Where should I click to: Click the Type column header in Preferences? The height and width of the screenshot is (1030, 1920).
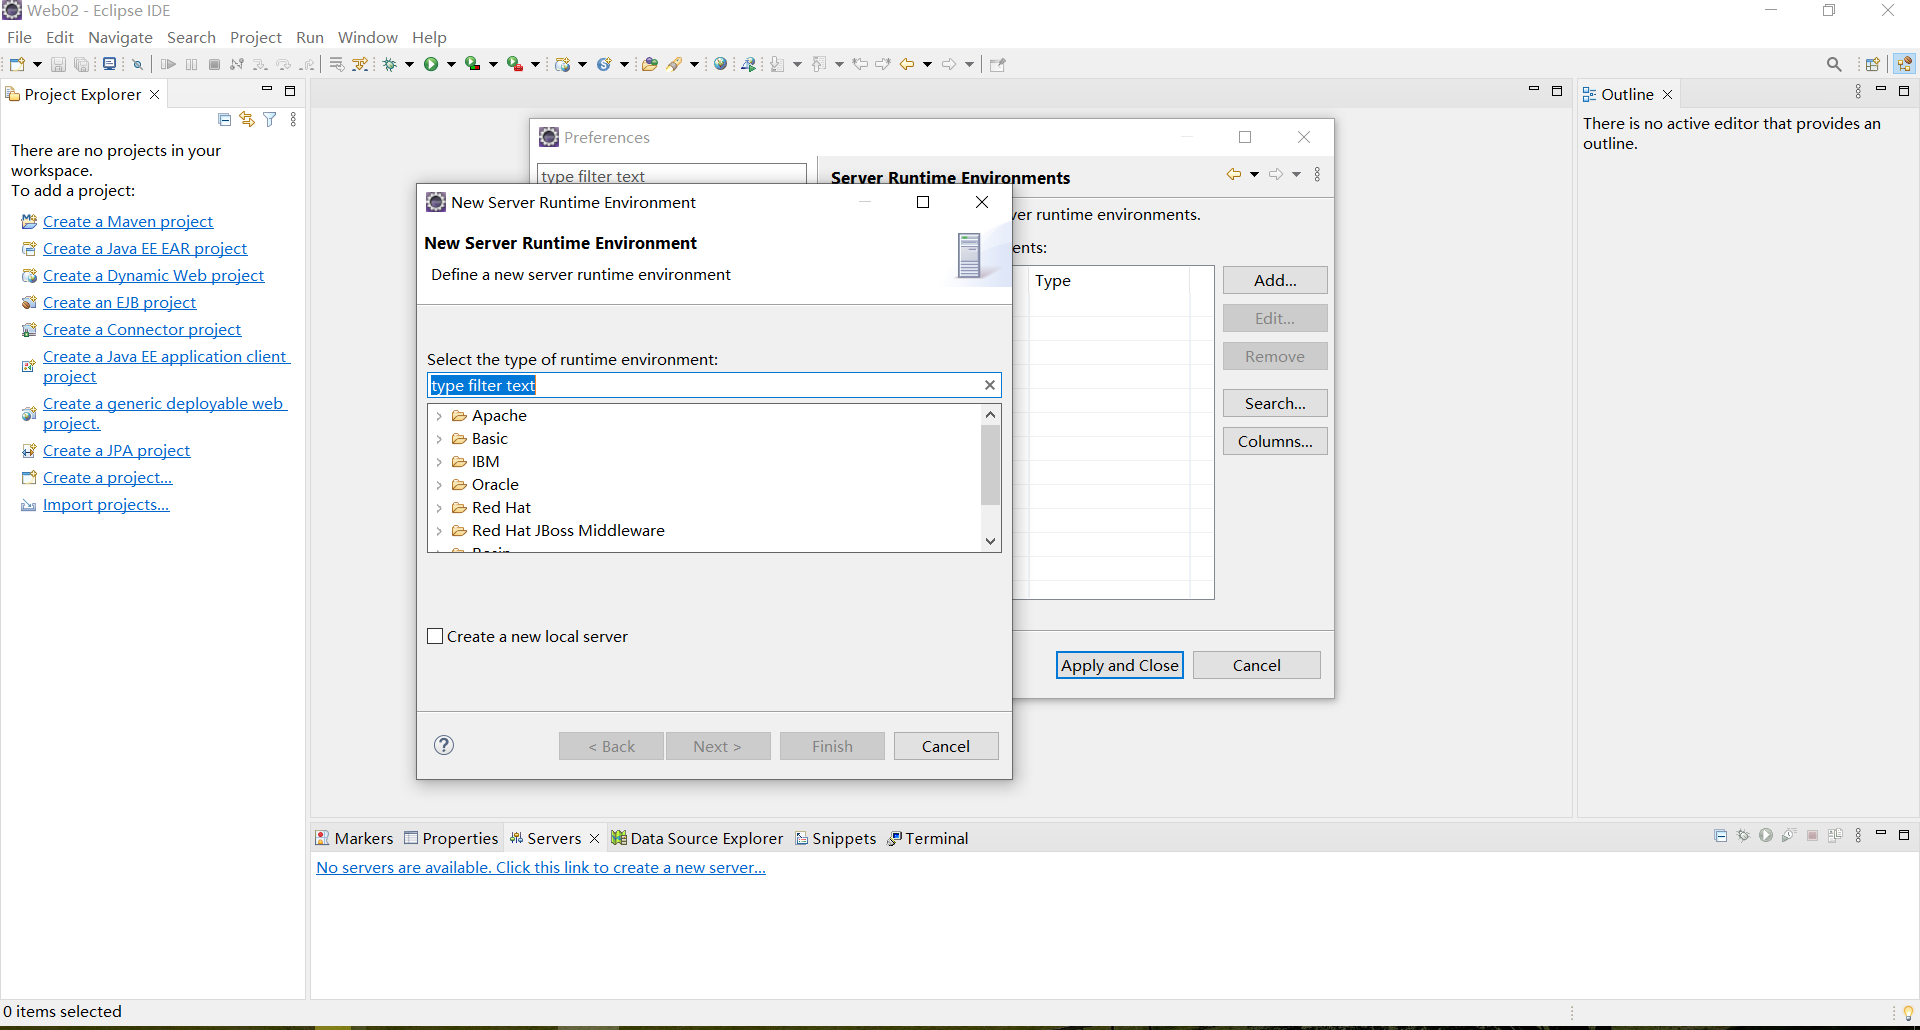click(x=1110, y=281)
